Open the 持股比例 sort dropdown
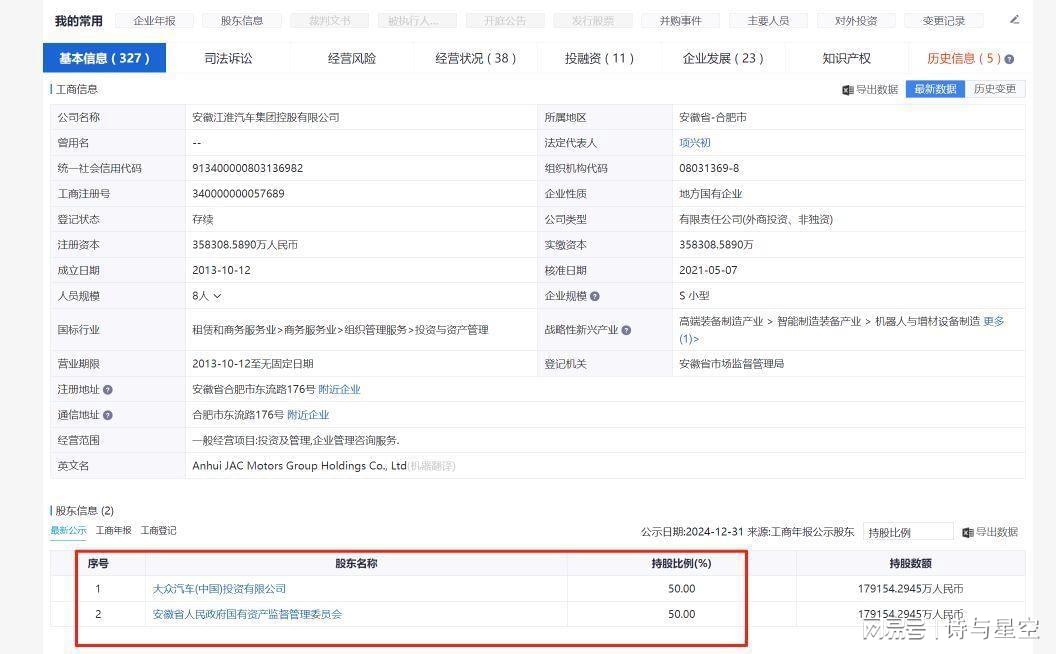The width and height of the screenshot is (1056, 654). pos(907,532)
